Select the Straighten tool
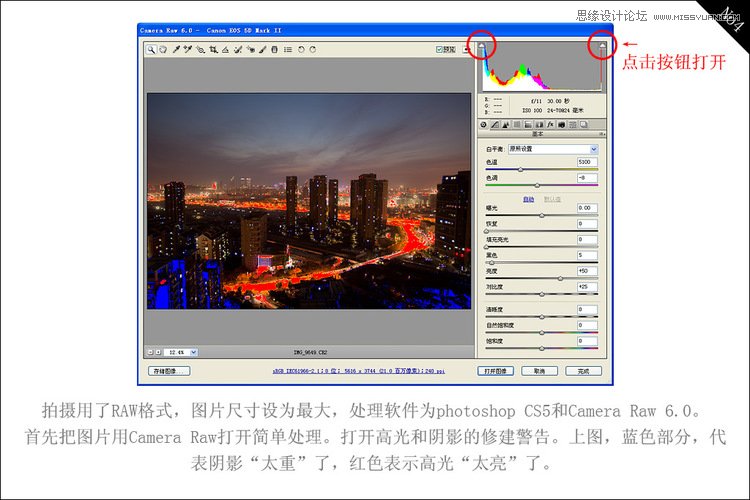750x500 pixels. pyautogui.click(x=225, y=49)
